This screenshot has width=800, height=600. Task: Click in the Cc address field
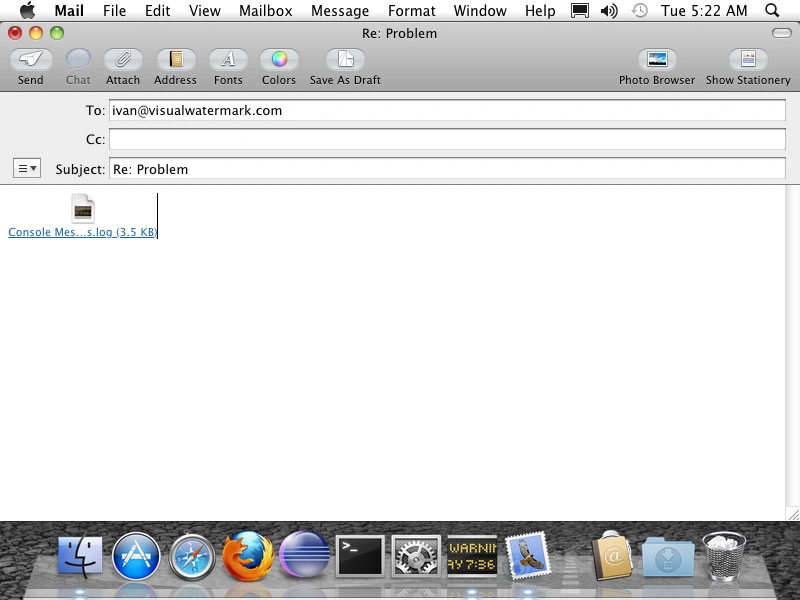pyautogui.click(x=446, y=140)
